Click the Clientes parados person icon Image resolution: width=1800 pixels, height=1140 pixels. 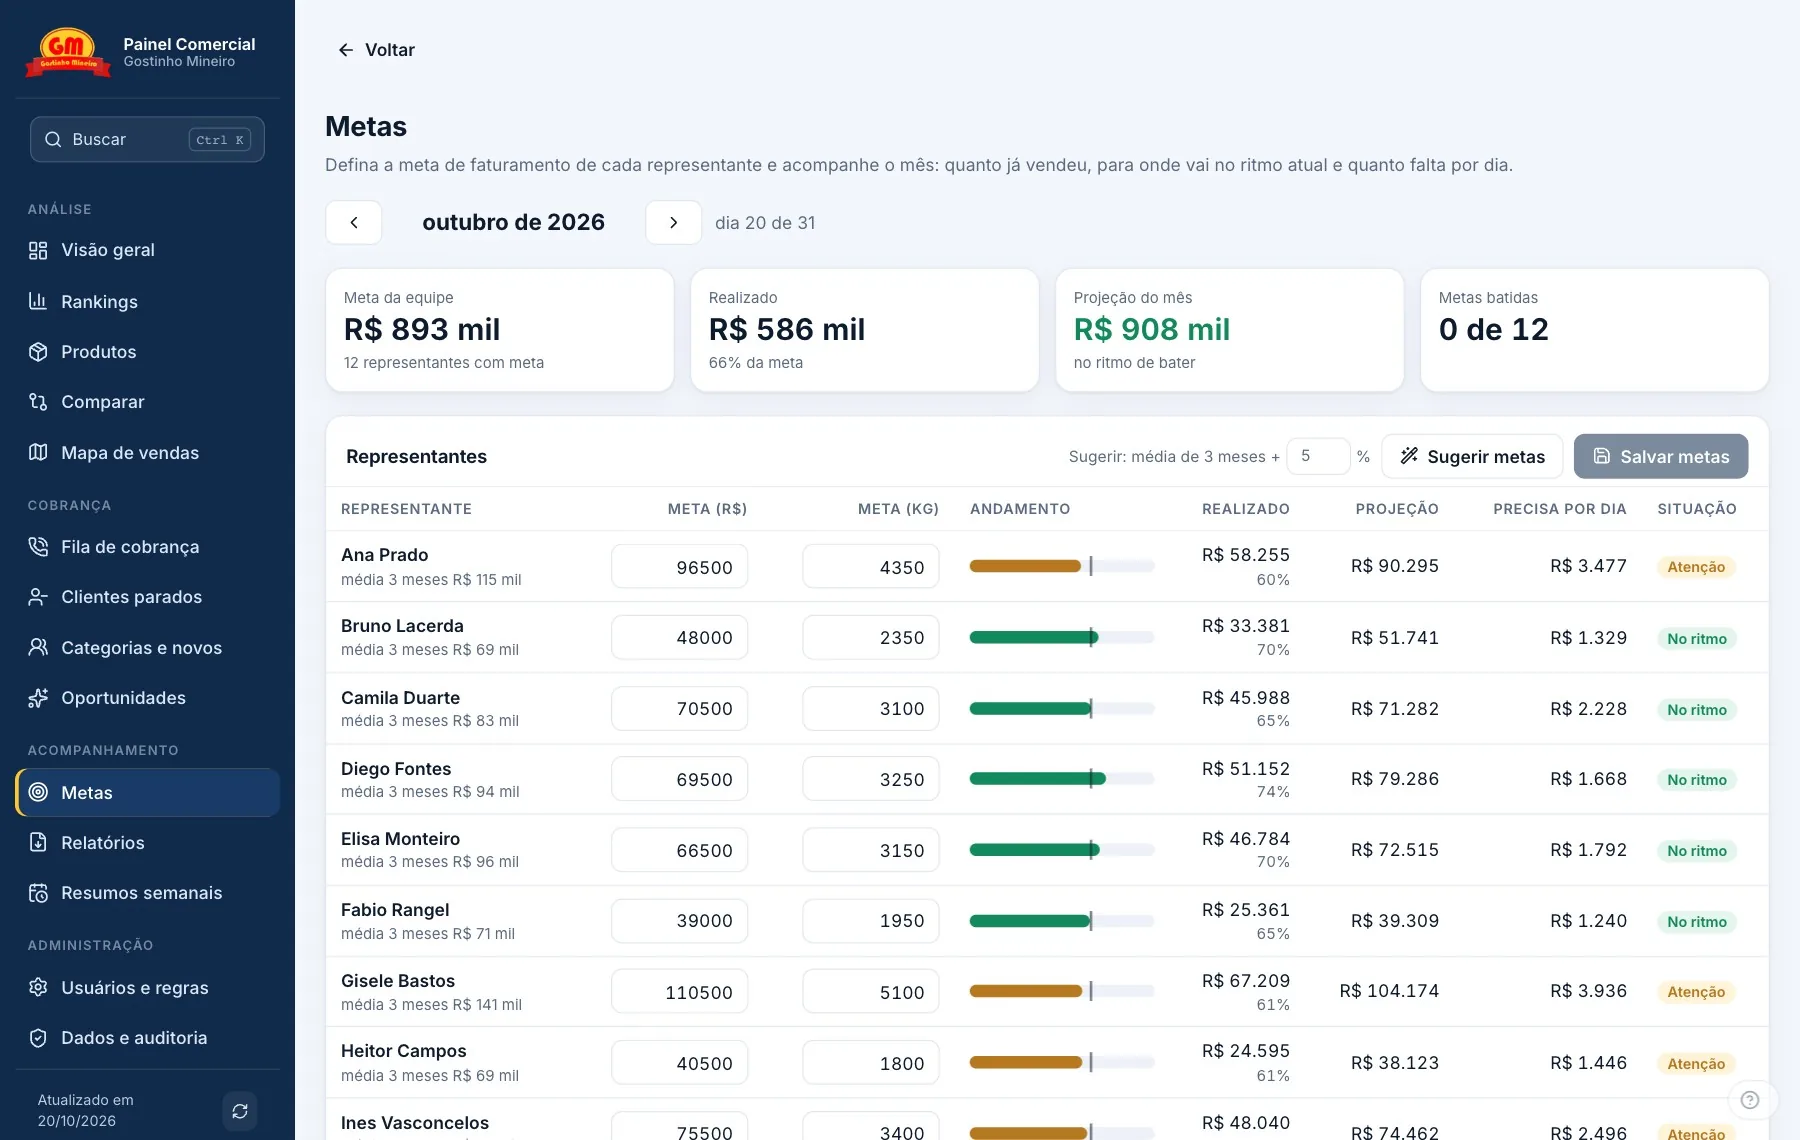click(38, 597)
